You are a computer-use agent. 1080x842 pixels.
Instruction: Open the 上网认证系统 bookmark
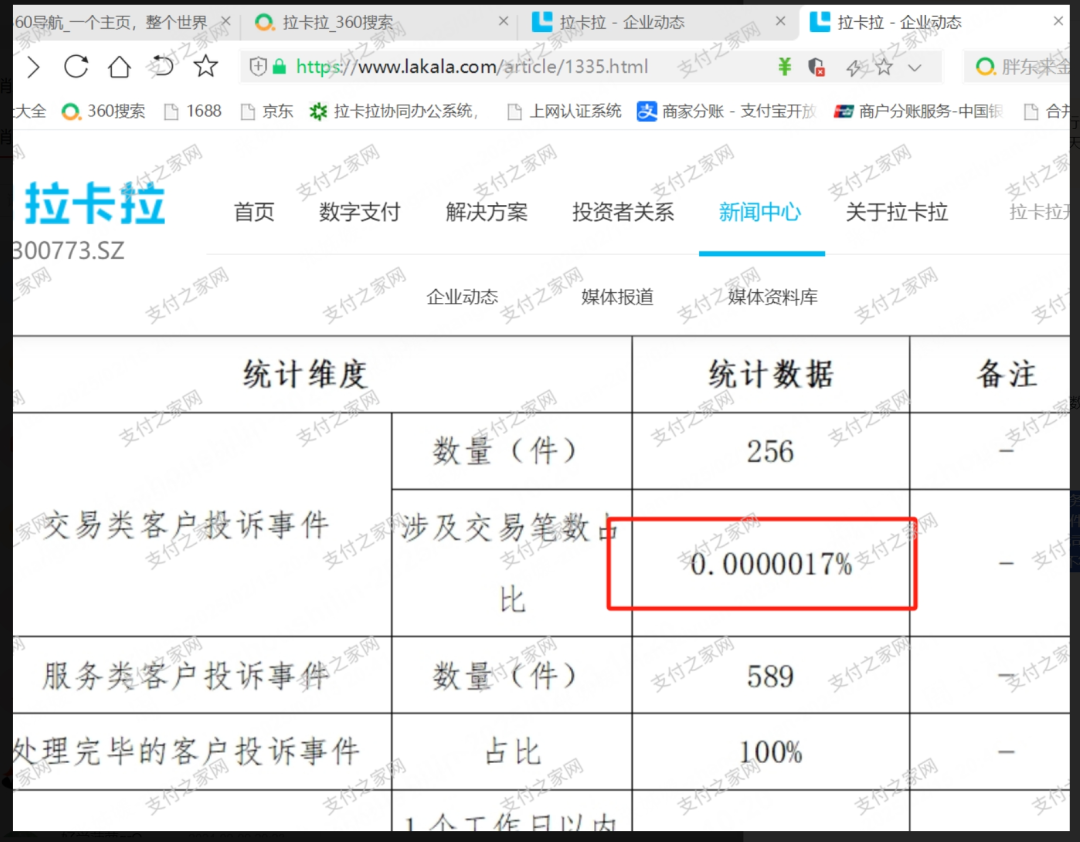564,111
